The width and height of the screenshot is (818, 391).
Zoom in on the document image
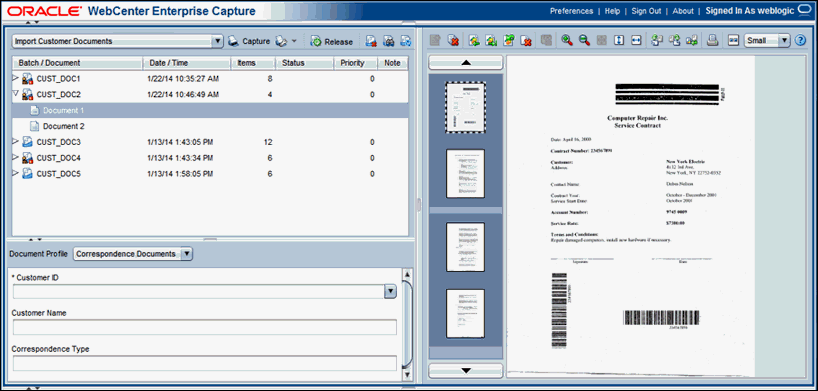567,40
